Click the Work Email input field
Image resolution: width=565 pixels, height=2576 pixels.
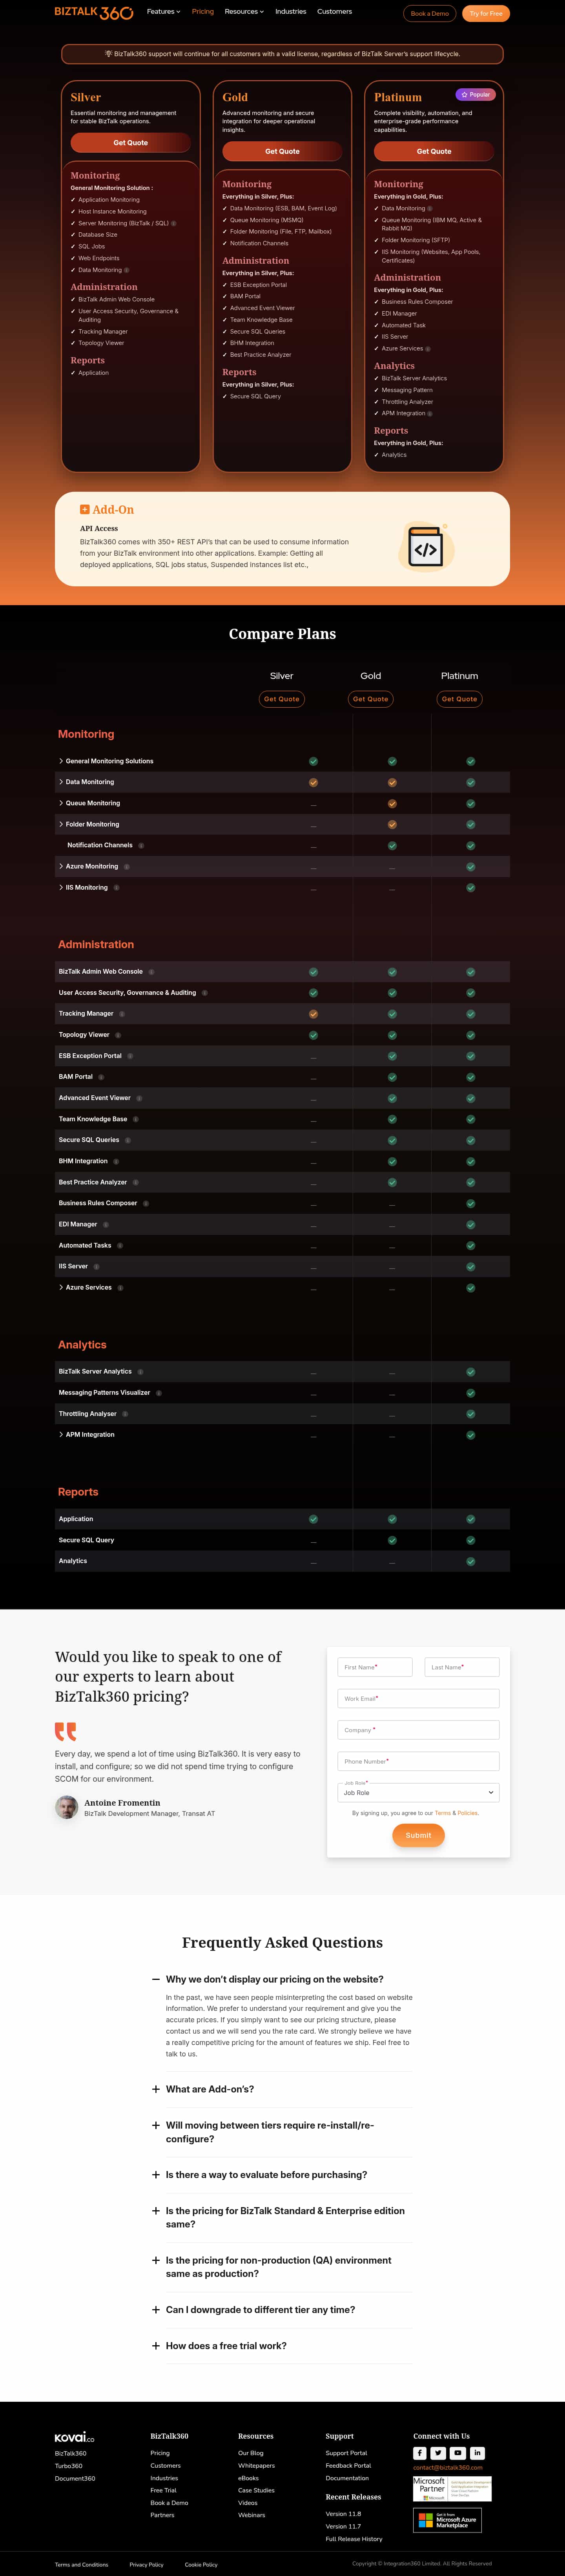[x=418, y=1698]
